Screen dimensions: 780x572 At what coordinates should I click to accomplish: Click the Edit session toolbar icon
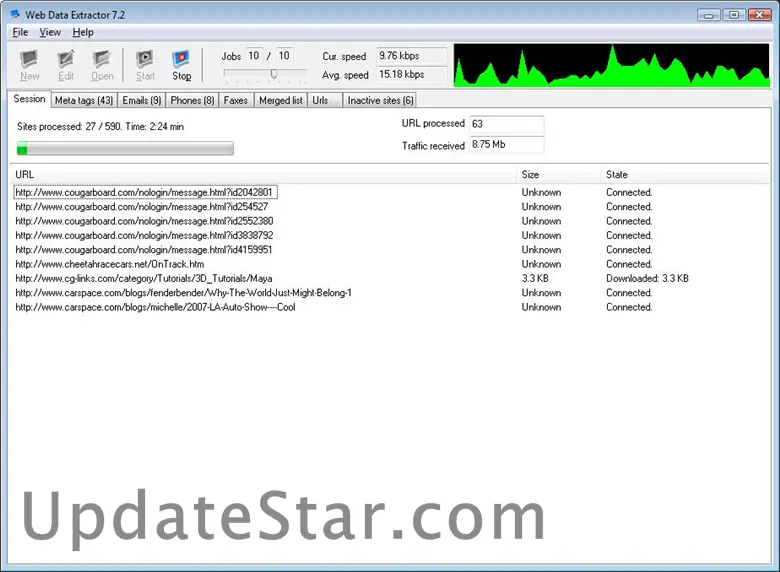coord(66,65)
